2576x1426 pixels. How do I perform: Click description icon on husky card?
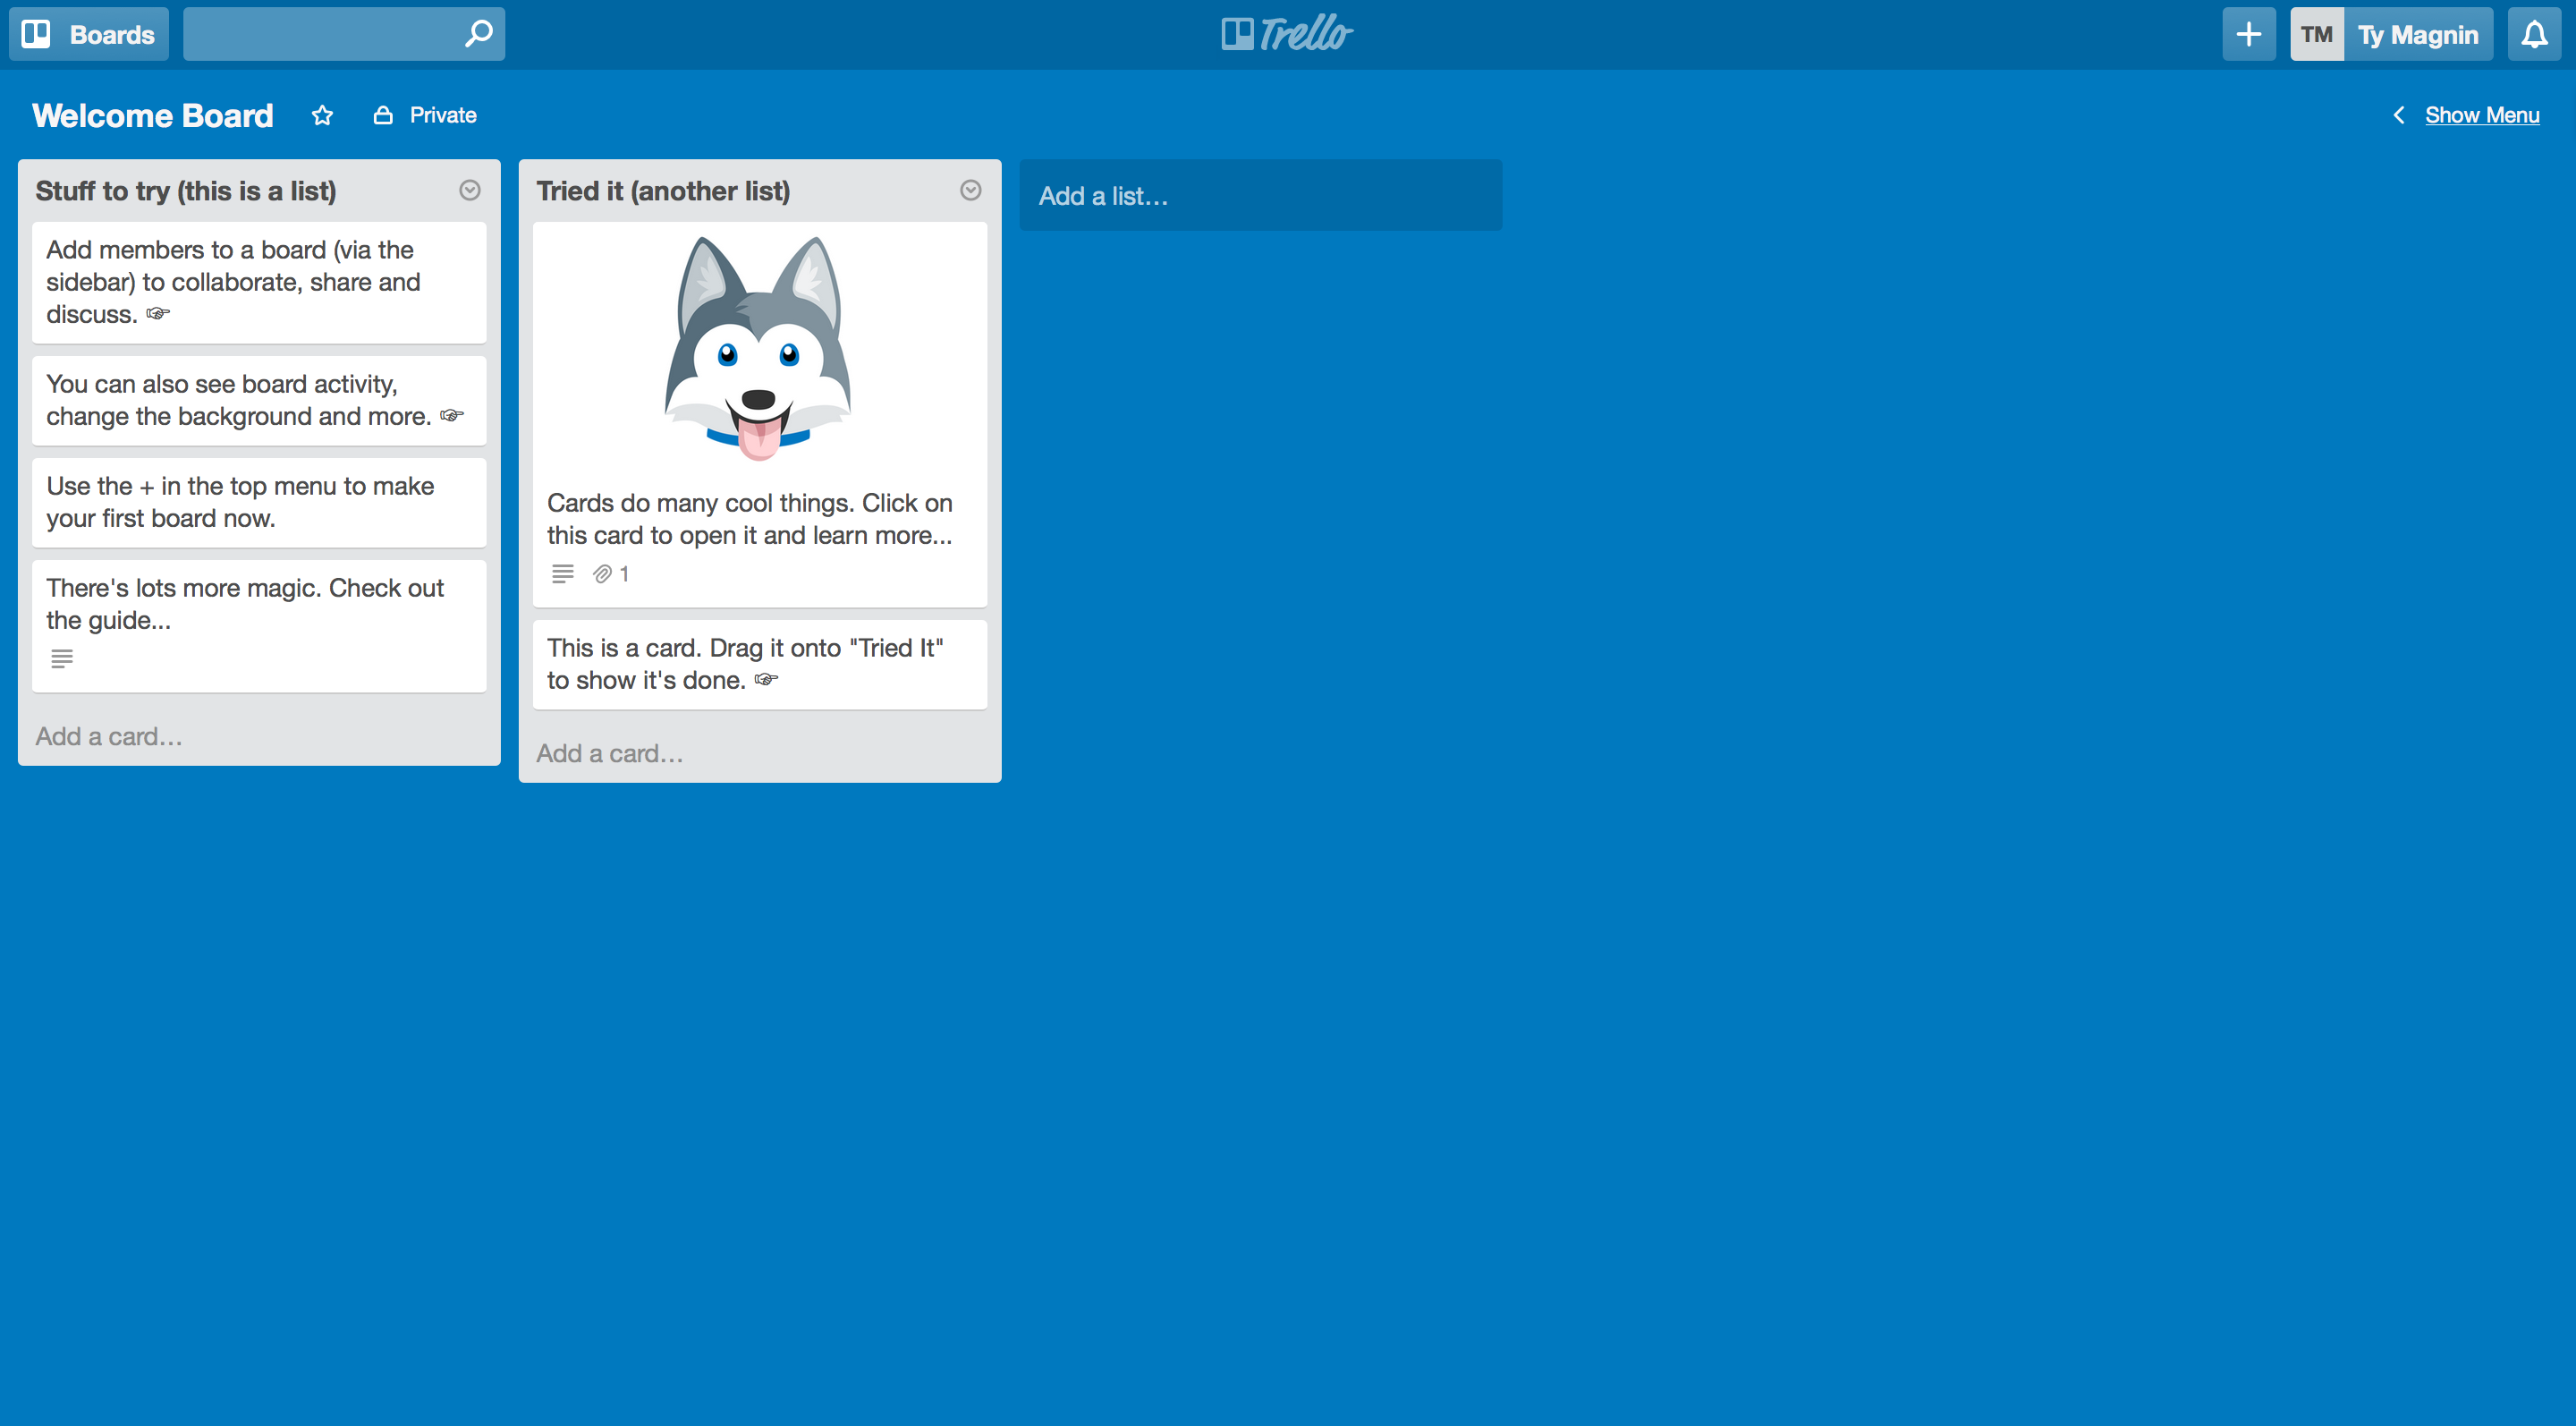[563, 573]
